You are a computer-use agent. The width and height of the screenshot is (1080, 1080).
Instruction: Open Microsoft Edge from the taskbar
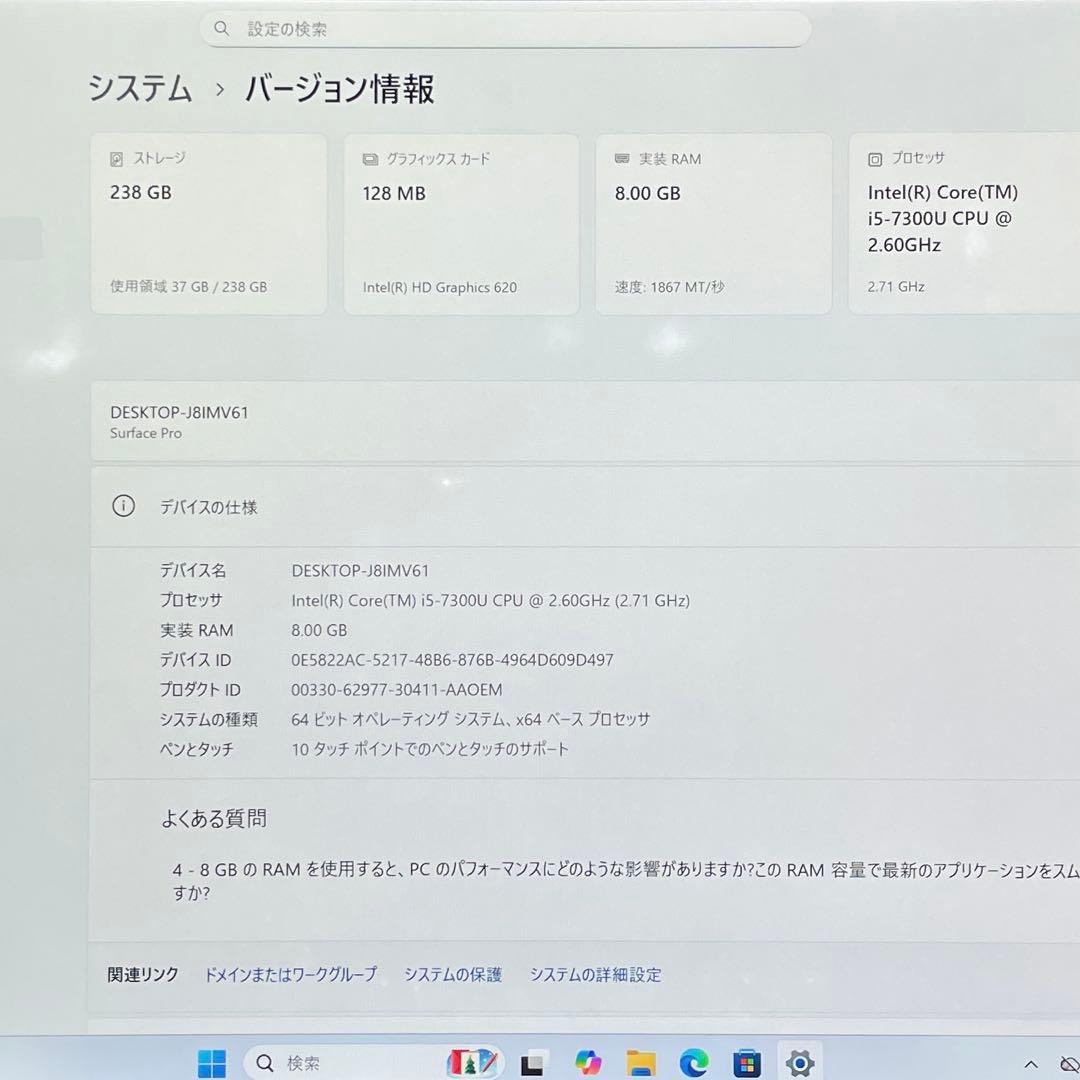tap(695, 1062)
